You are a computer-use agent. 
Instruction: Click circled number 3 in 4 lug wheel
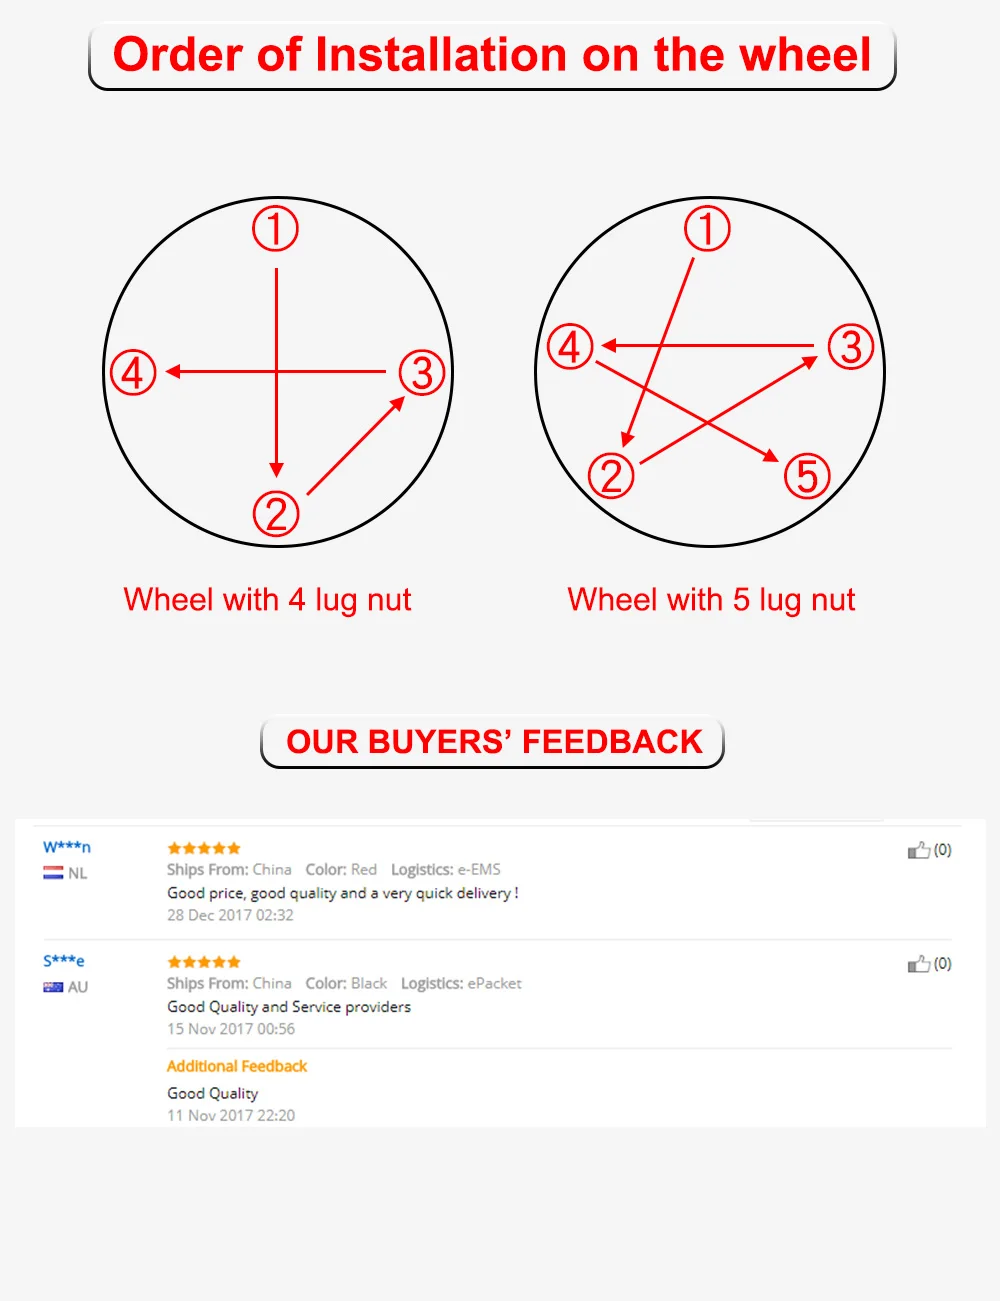pos(422,373)
